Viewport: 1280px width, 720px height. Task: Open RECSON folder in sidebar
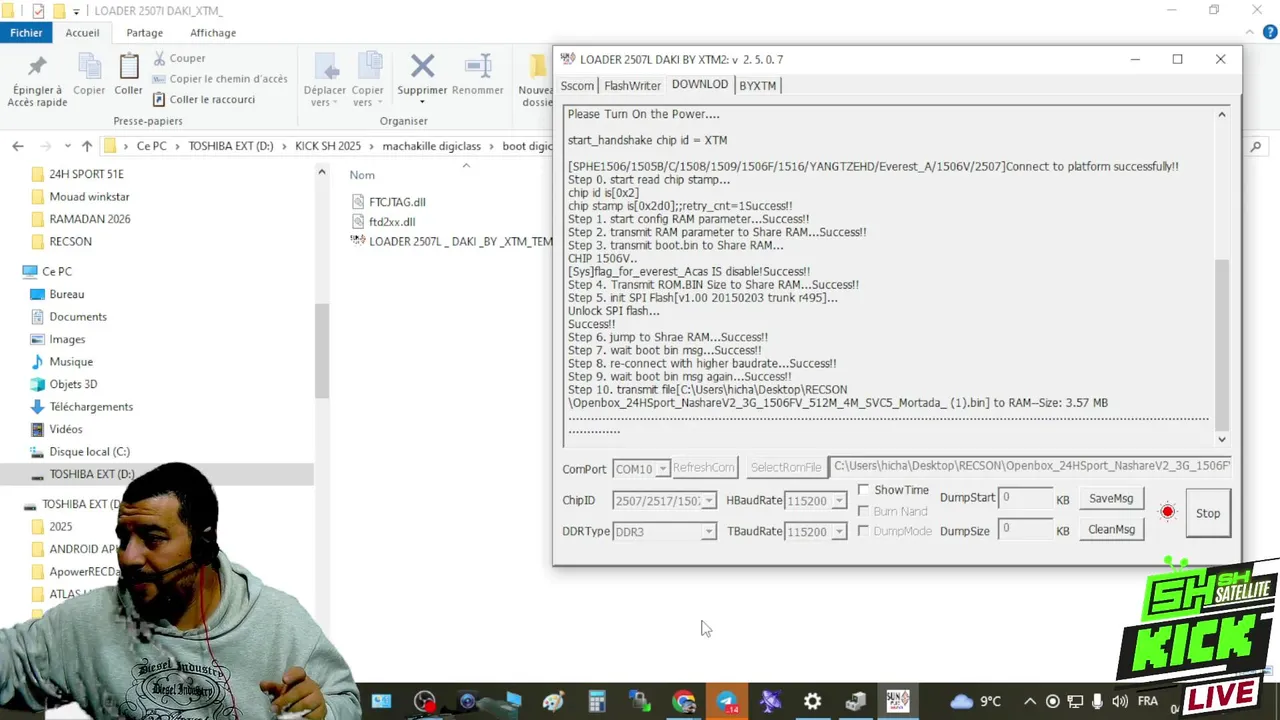pyautogui.click(x=70, y=241)
